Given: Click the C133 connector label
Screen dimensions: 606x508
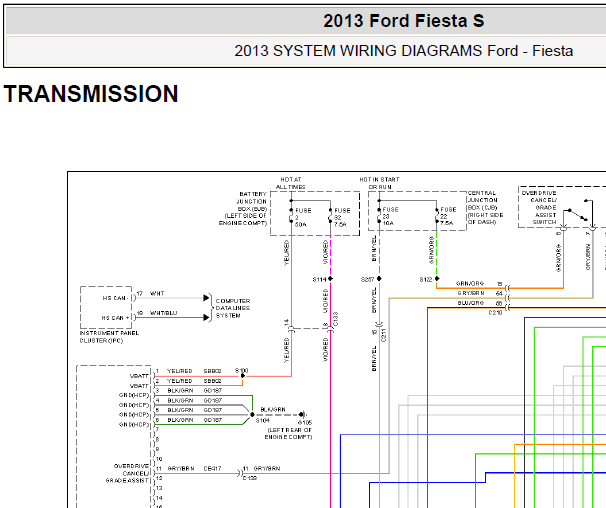Looking at the screenshot, I should pos(335,319).
